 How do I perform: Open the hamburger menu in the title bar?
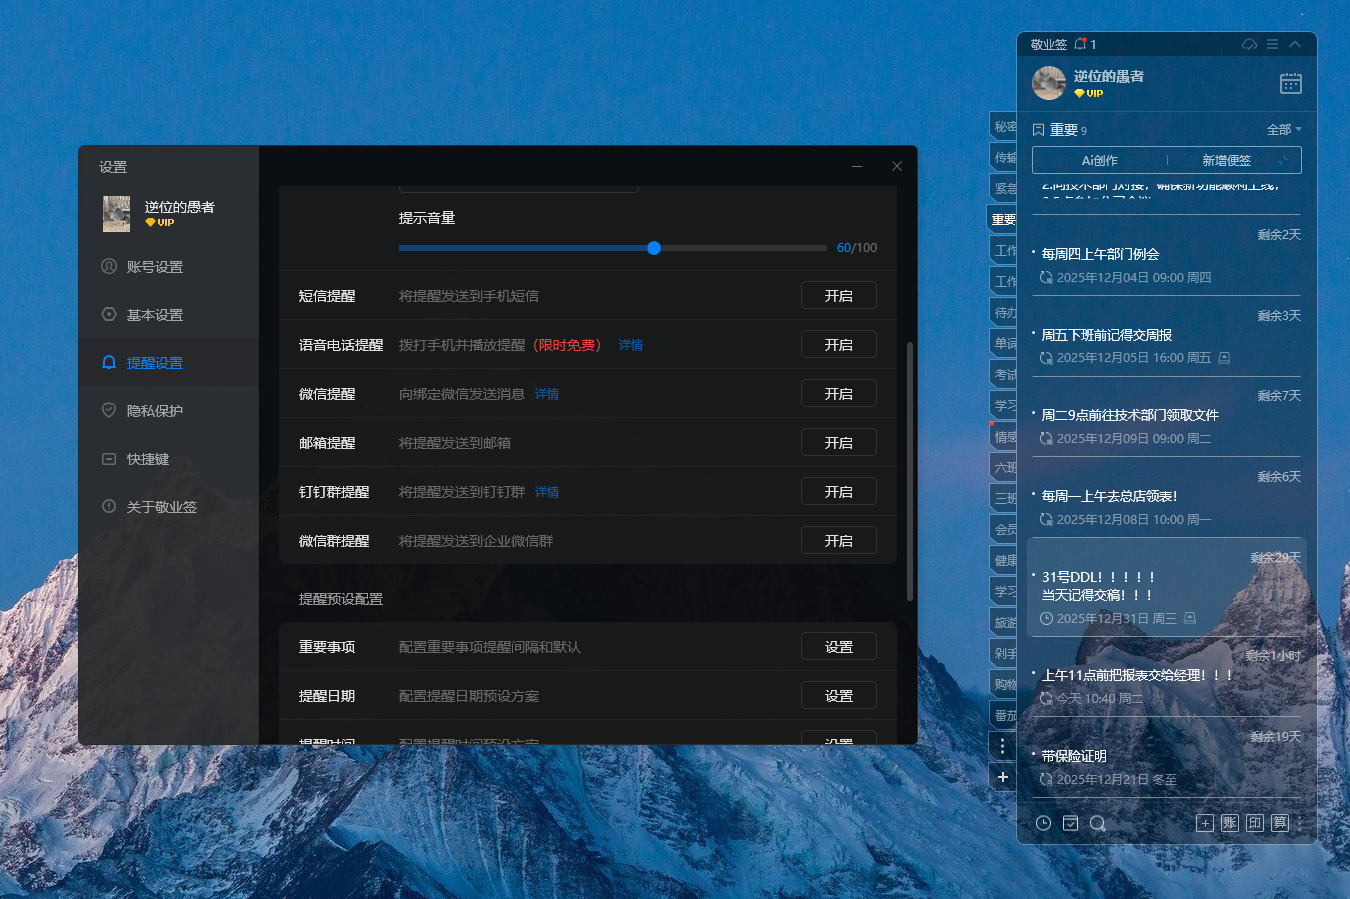(1270, 44)
